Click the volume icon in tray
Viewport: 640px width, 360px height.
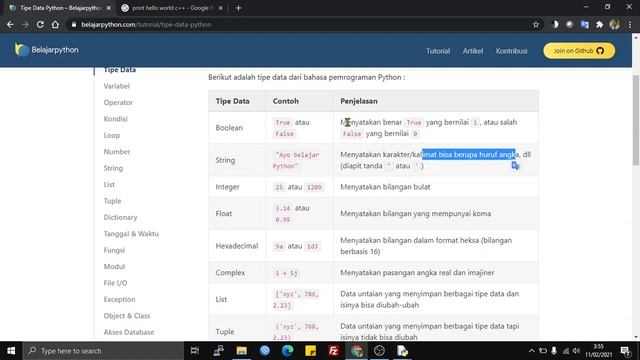[576, 351]
